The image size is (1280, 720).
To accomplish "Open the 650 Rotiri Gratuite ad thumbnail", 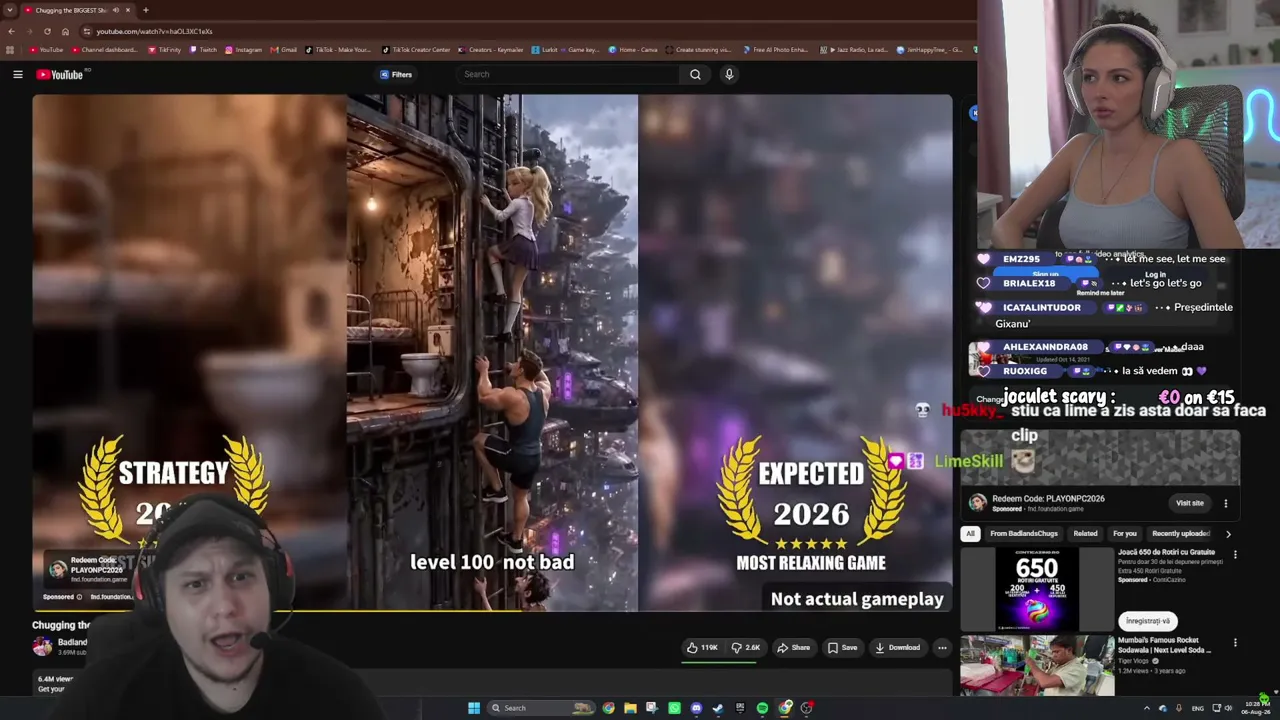I will click(1037, 589).
